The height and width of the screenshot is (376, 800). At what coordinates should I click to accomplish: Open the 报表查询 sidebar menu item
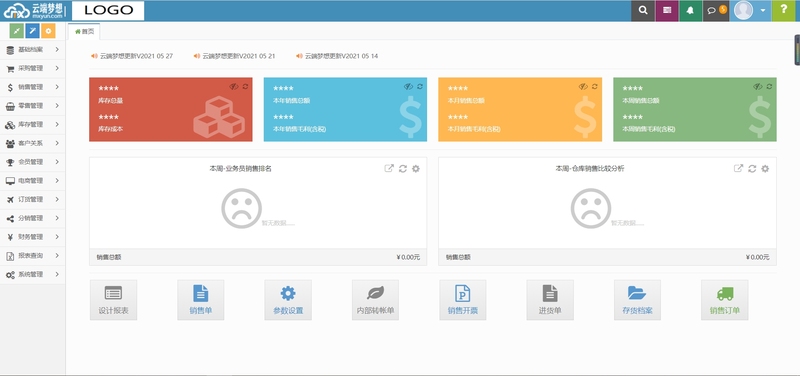point(33,256)
